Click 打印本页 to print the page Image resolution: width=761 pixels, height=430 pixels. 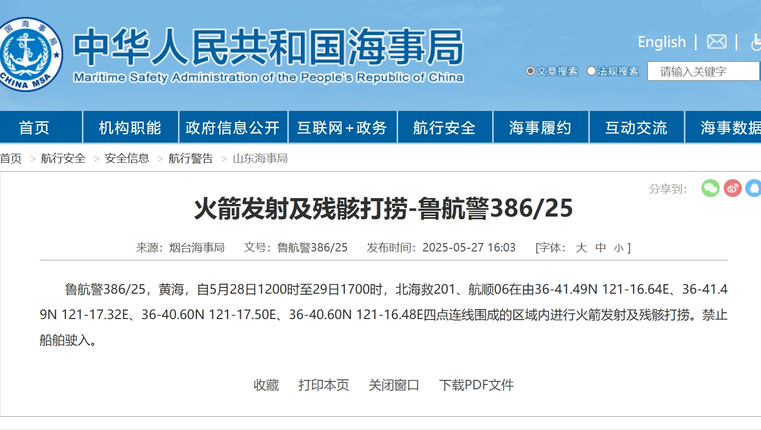(323, 385)
